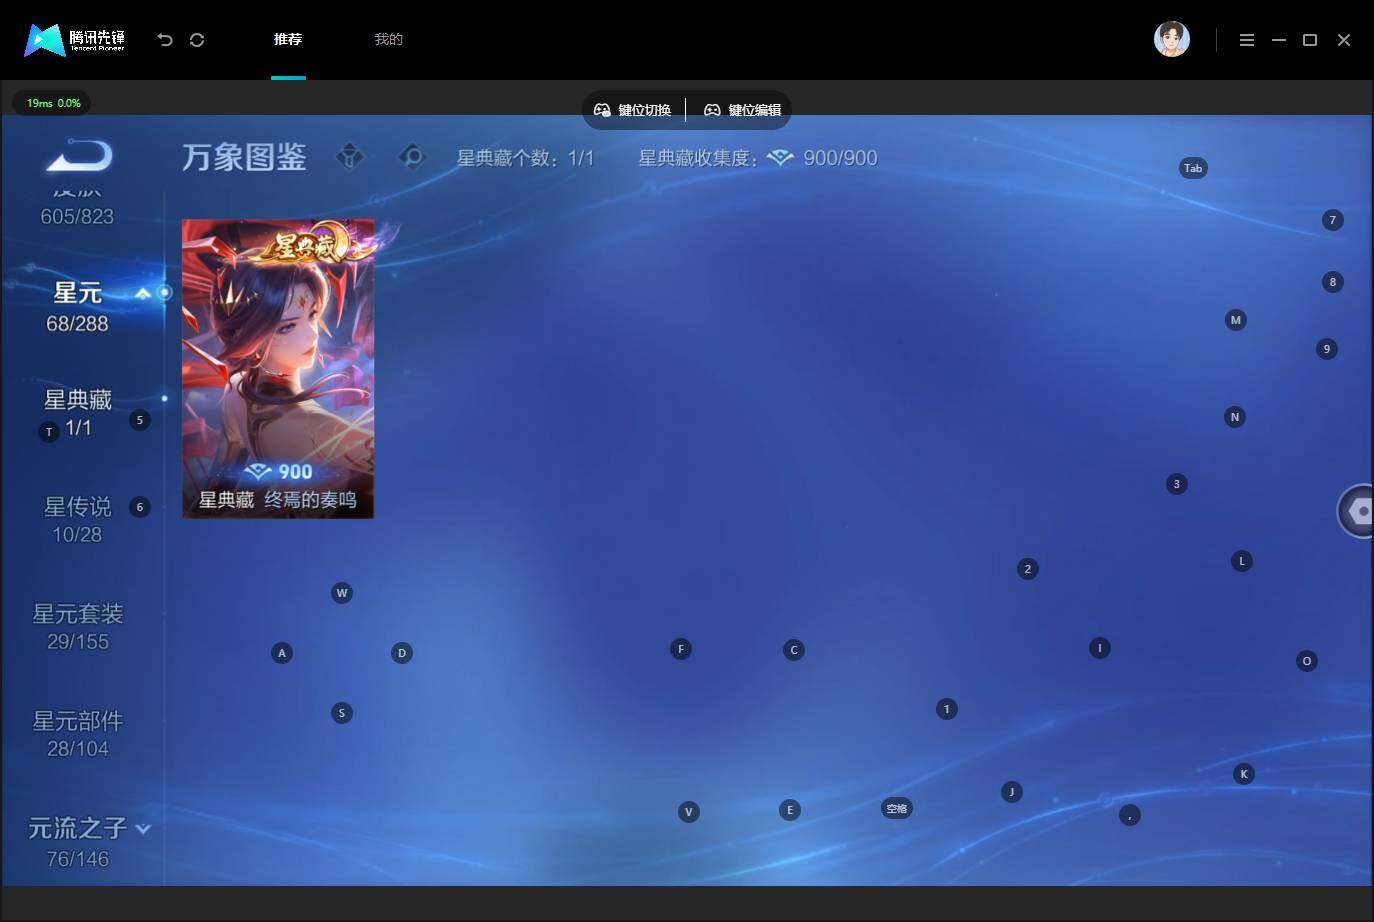Click the number 8 key marker
The image size is (1374, 922).
click(x=1333, y=282)
